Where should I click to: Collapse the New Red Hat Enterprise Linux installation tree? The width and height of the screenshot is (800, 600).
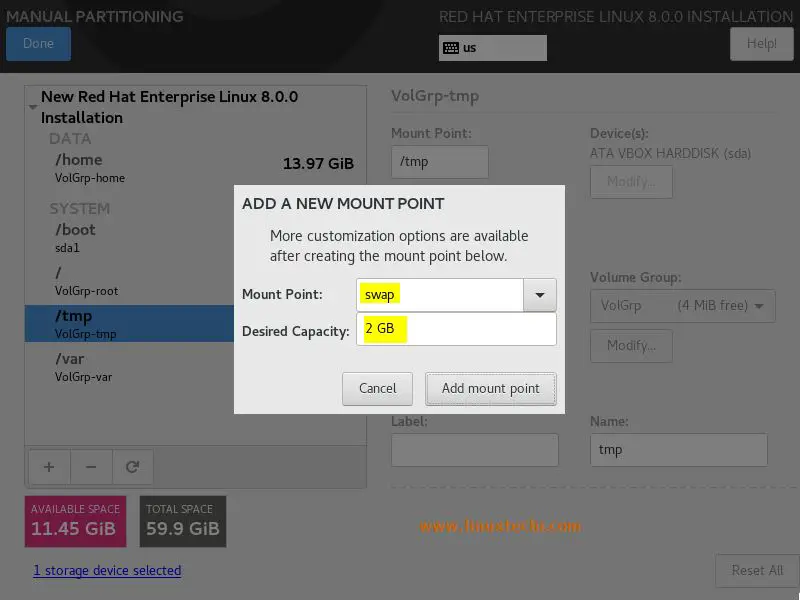(x=33, y=107)
